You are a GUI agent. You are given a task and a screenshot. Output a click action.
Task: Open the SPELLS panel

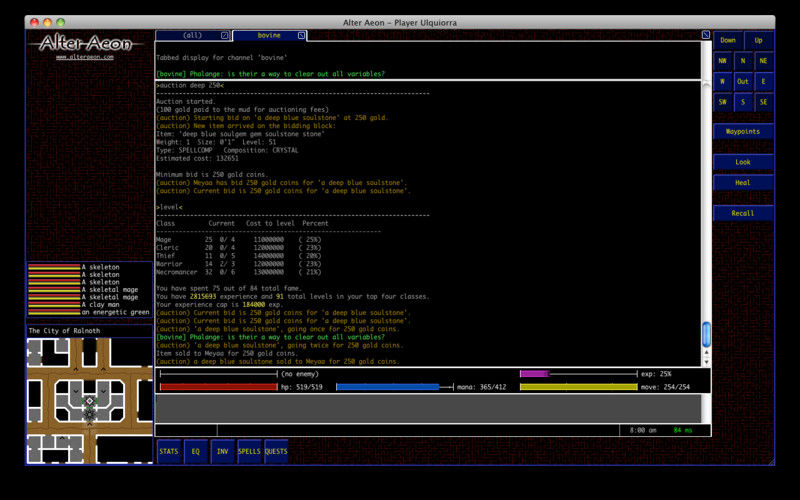click(x=249, y=452)
